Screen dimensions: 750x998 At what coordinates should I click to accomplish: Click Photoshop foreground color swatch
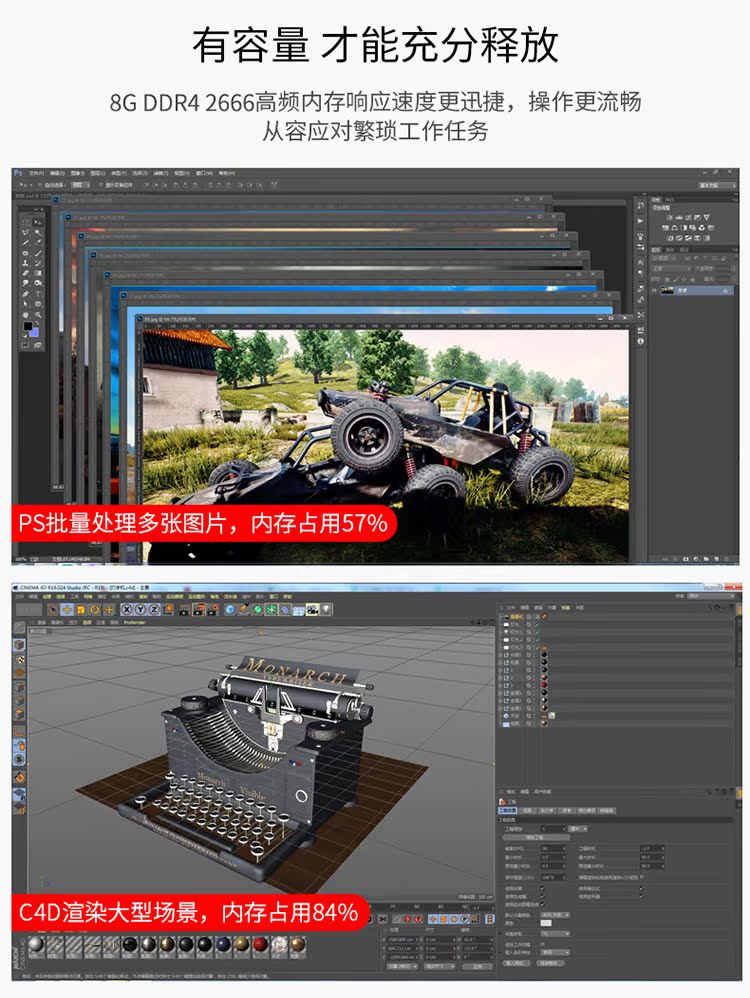coord(28,326)
